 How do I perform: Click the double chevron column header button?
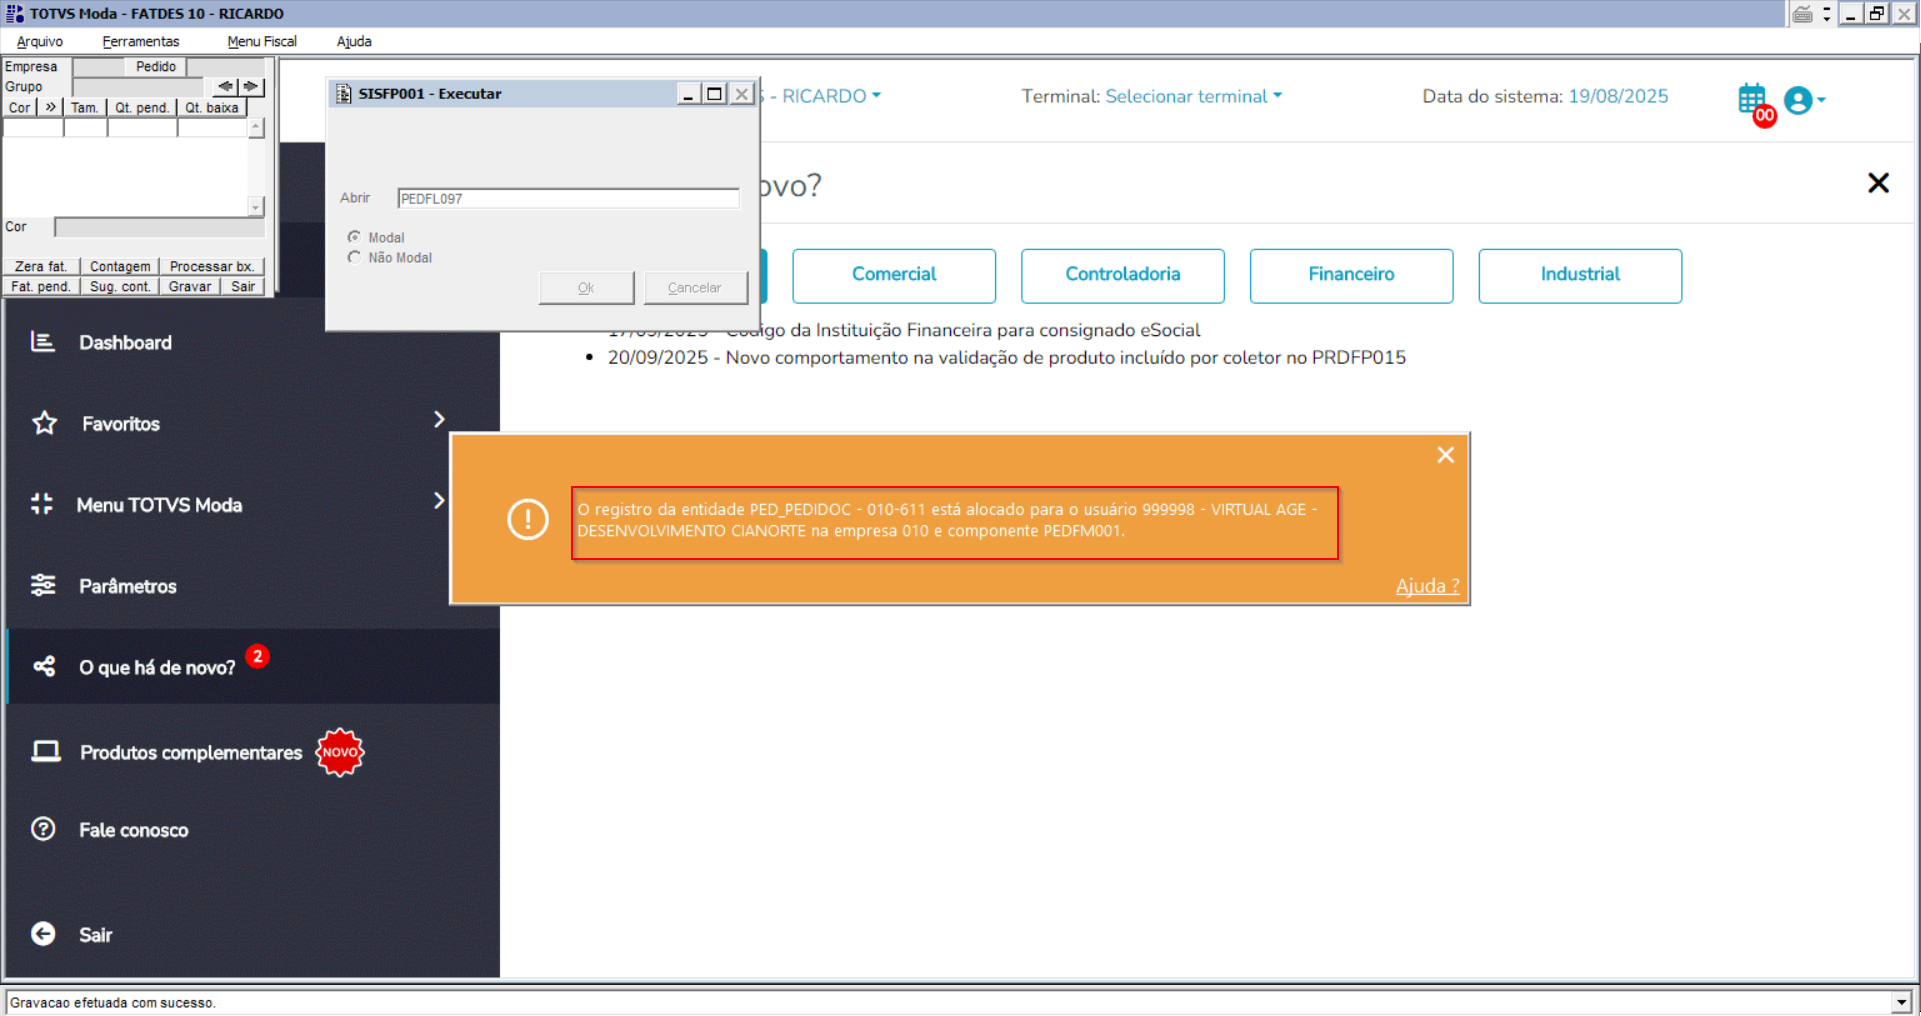coord(50,107)
